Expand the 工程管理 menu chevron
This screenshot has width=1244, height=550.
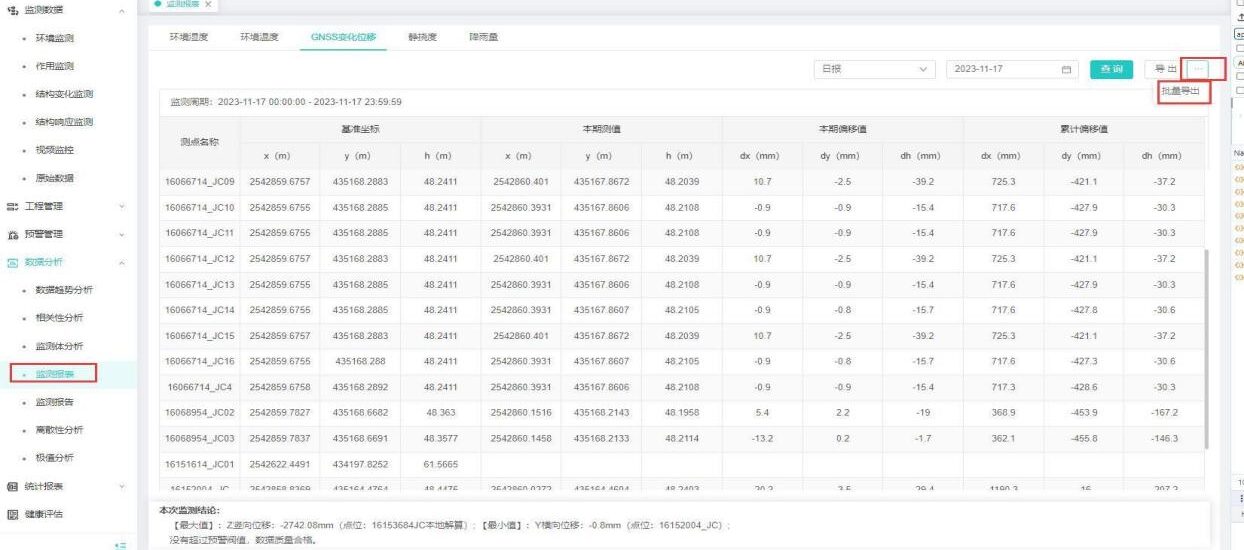pos(122,206)
